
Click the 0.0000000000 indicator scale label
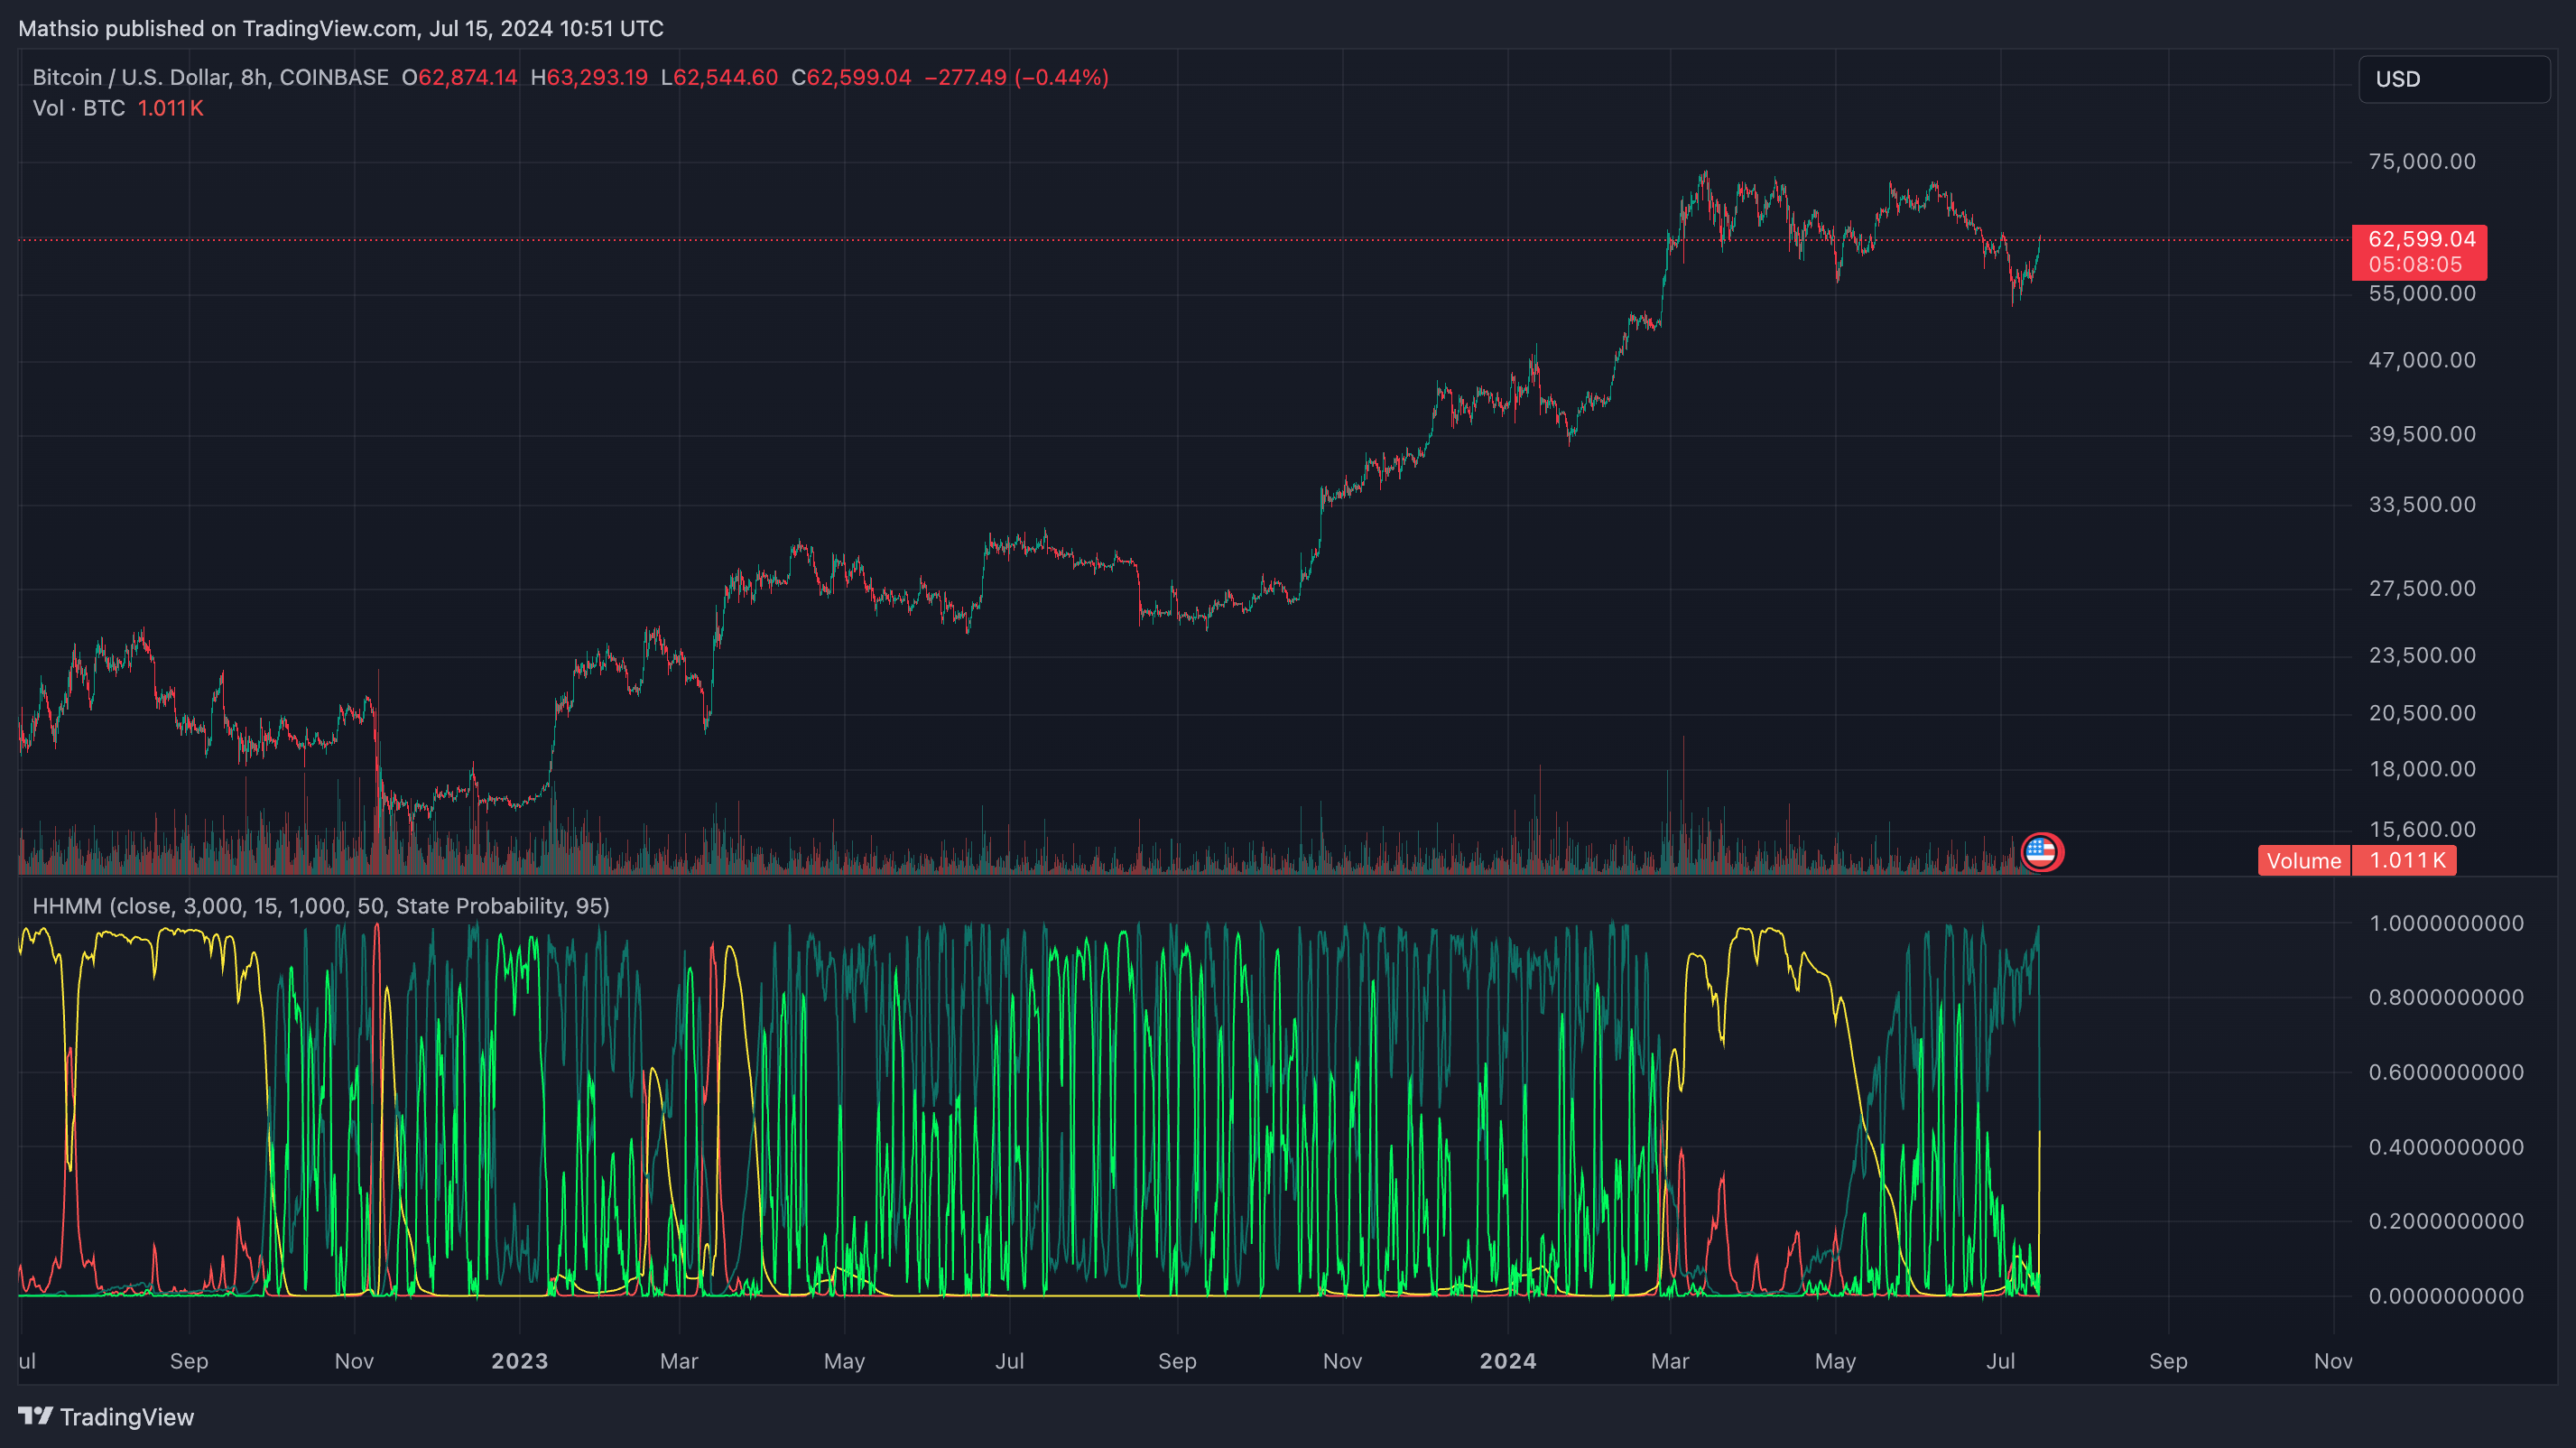coord(2445,1296)
